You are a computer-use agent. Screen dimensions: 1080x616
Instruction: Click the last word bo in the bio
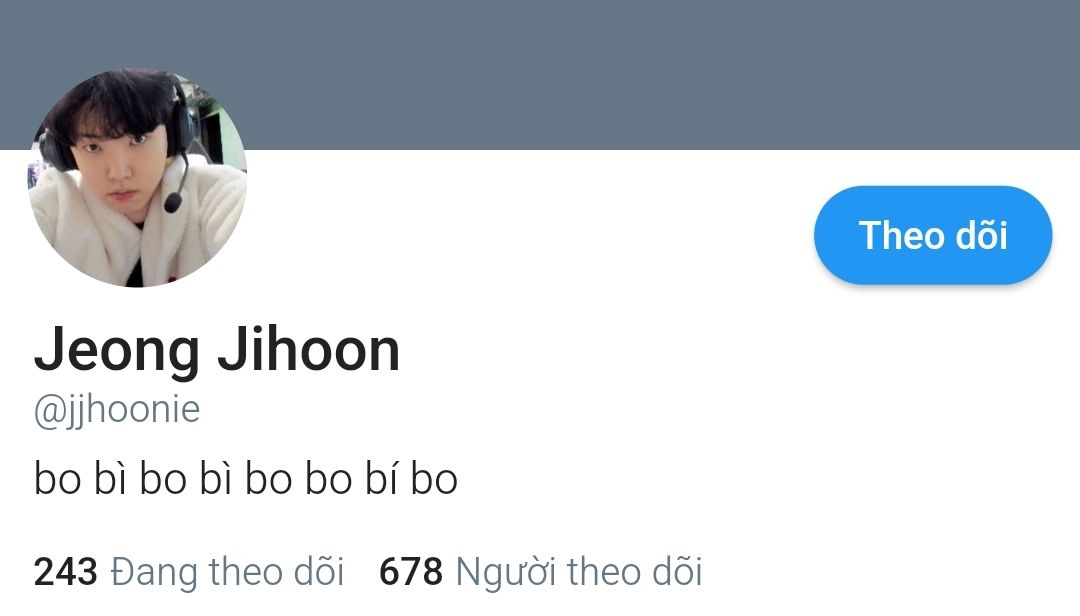pyautogui.click(x=434, y=480)
